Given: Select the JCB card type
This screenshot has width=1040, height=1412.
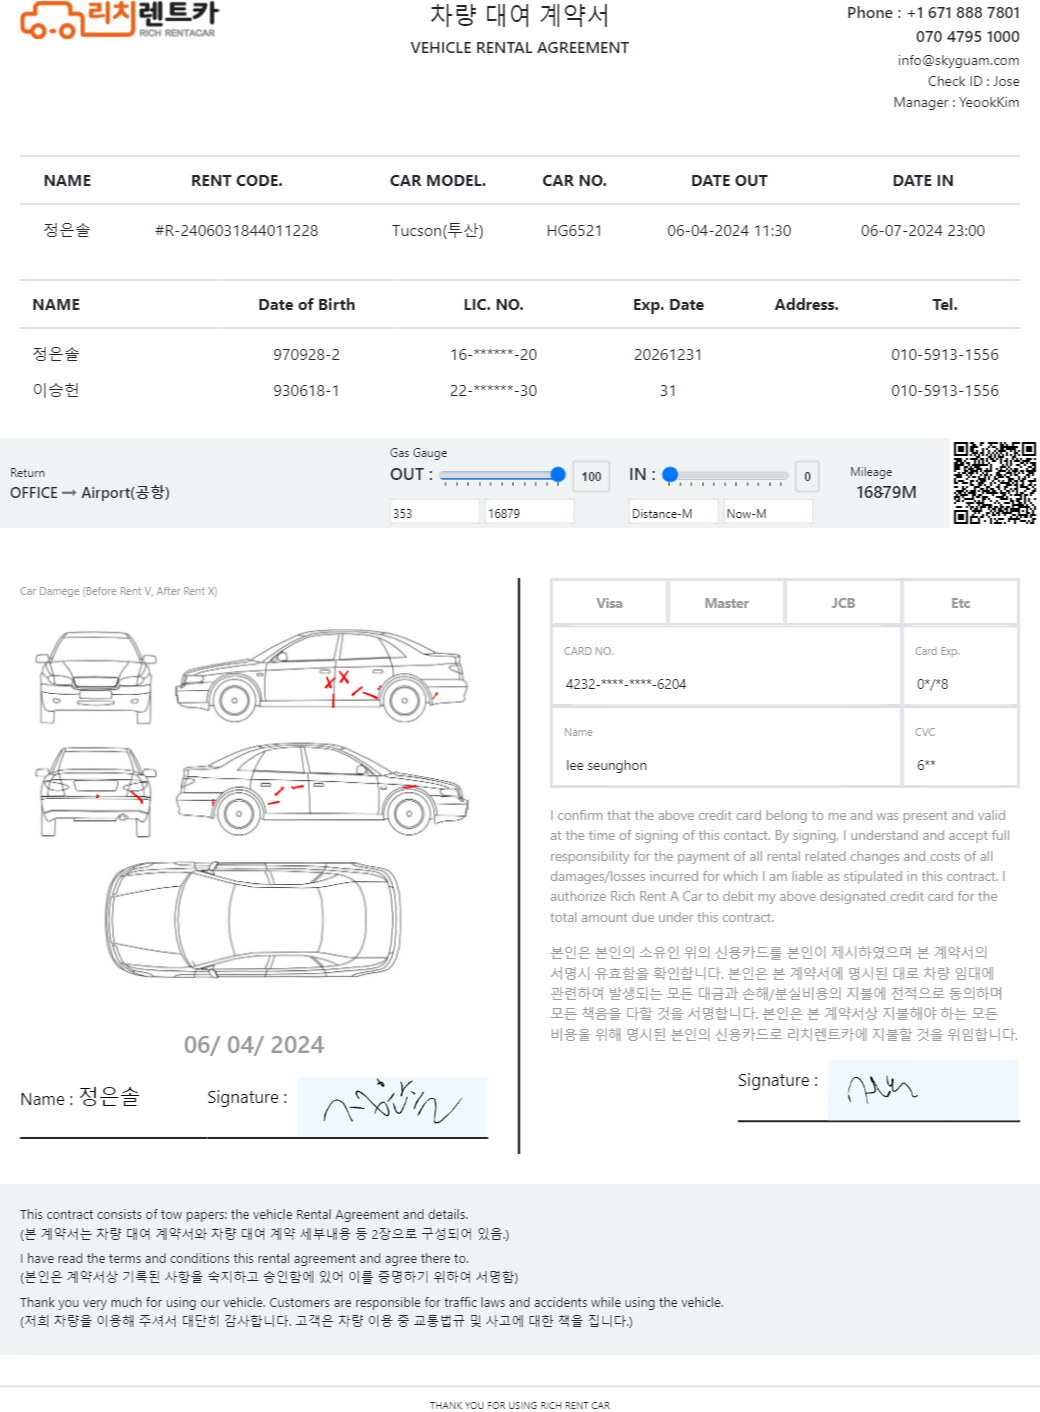Looking at the screenshot, I should 843,603.
